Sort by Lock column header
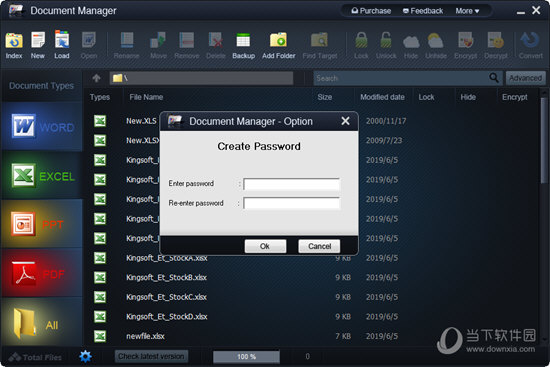Screen dimensions: 550x367 427,97
